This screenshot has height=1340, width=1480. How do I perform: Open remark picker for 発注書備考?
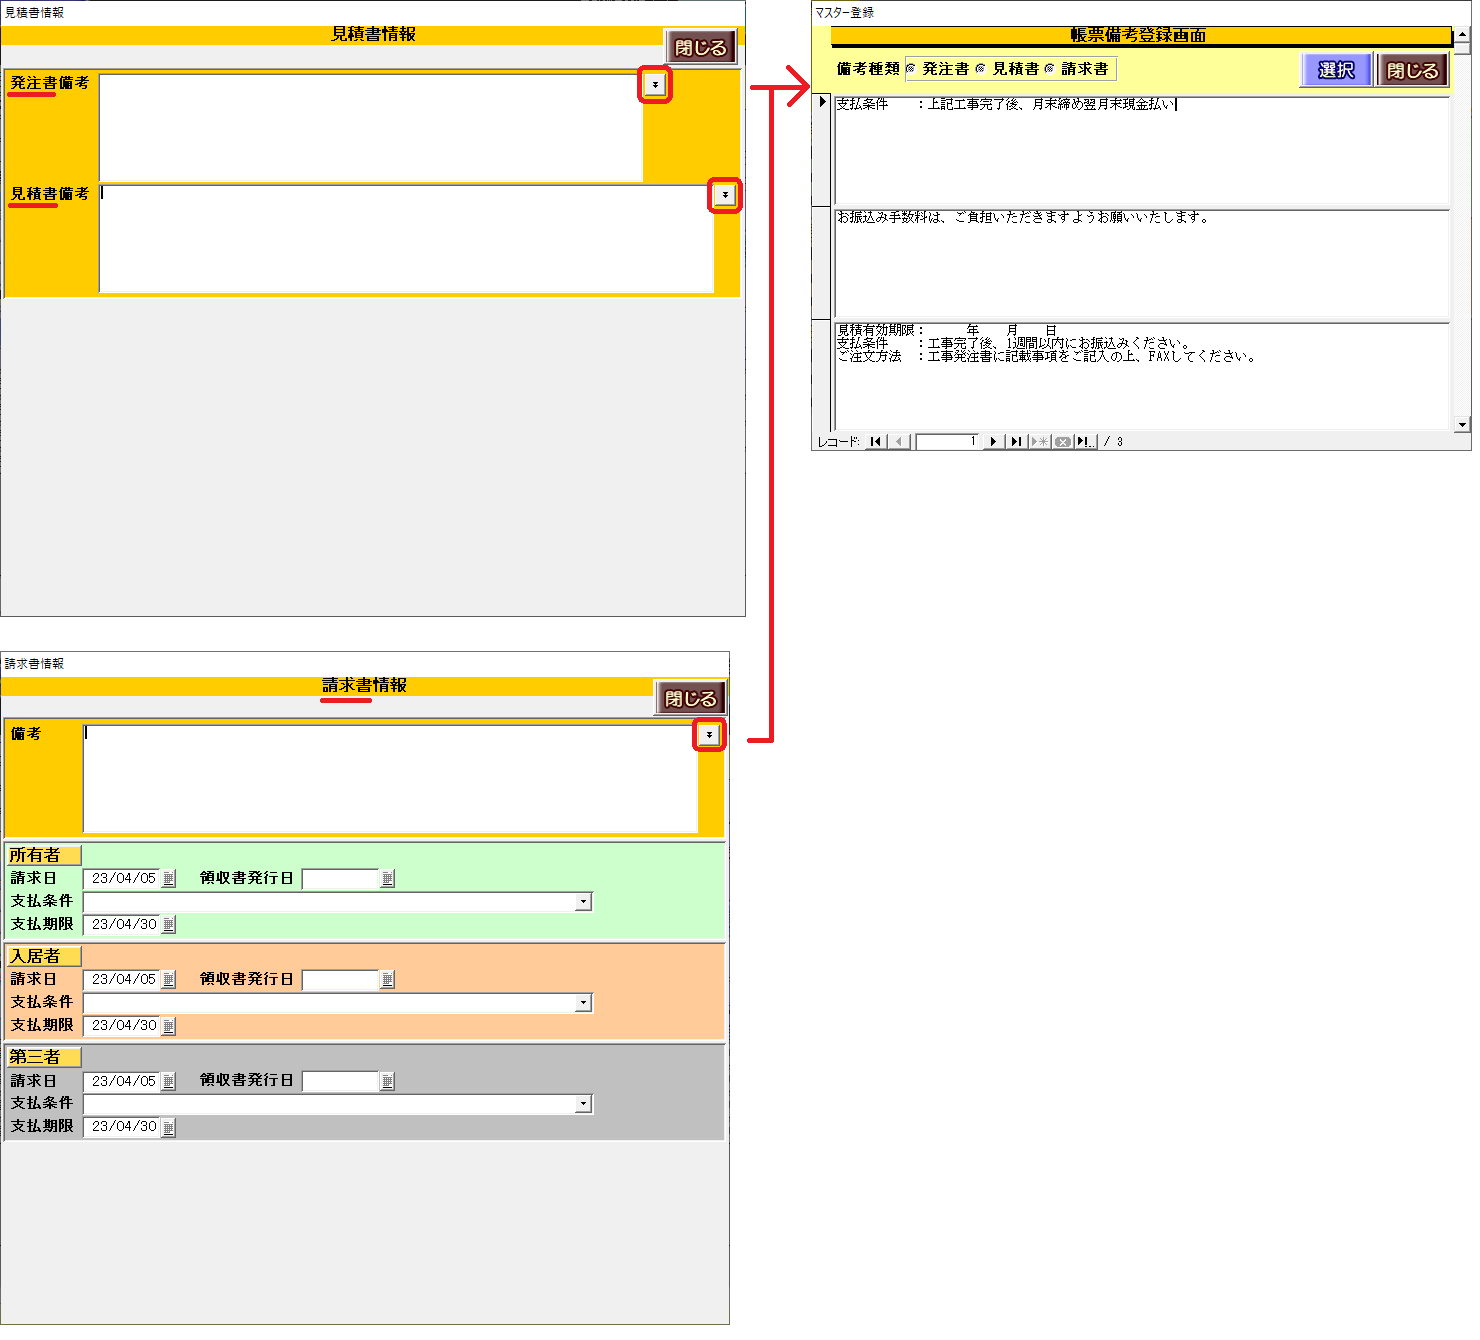[x=655, y=85]
